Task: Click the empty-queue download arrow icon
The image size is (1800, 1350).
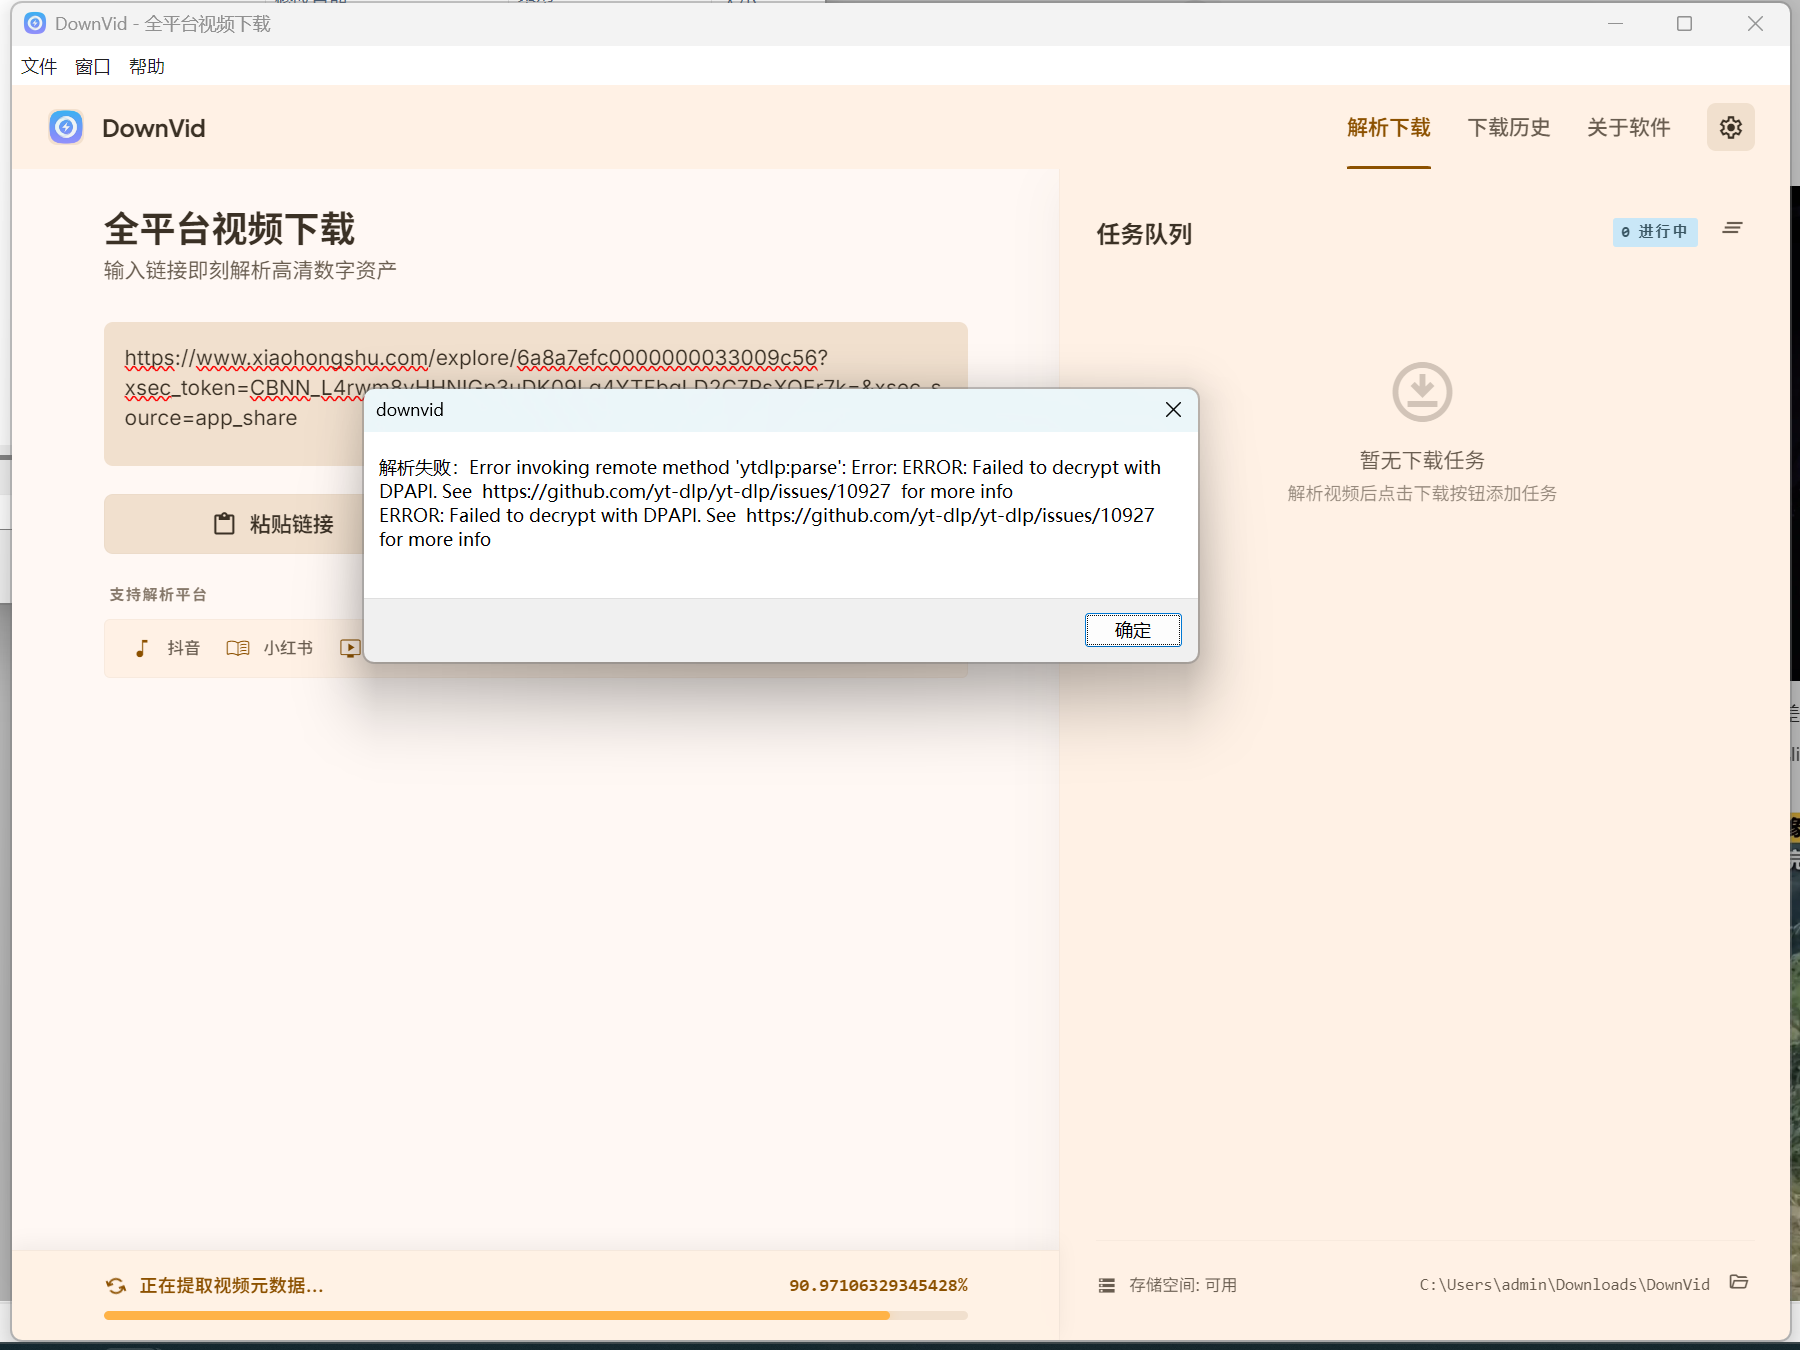Action: [1422, 391]
